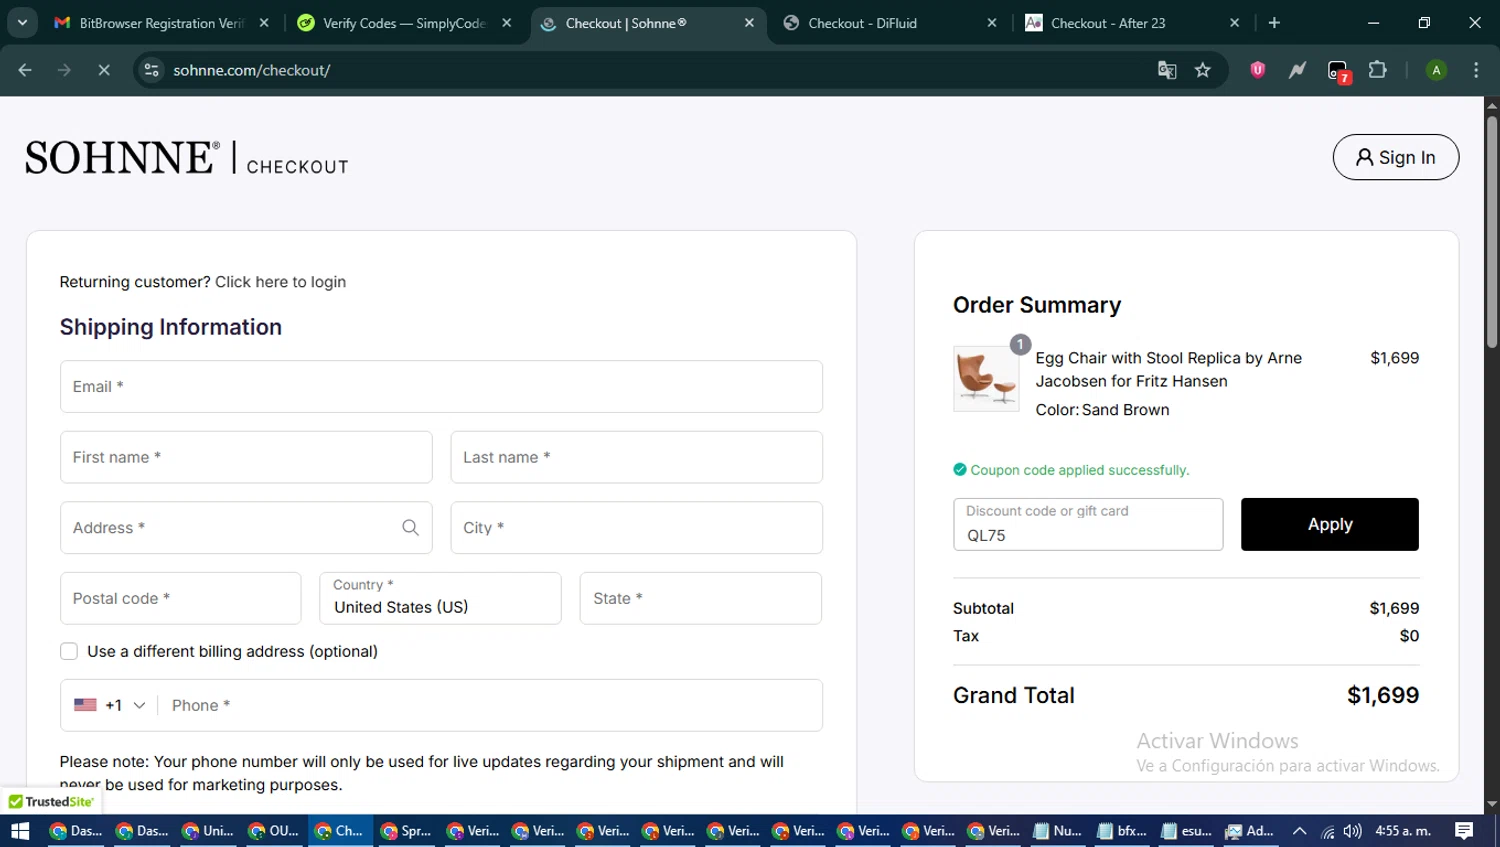Click the Apply coupon button
The height and width of the screenshot is (847, 1500).
(x=1329, y=524)
